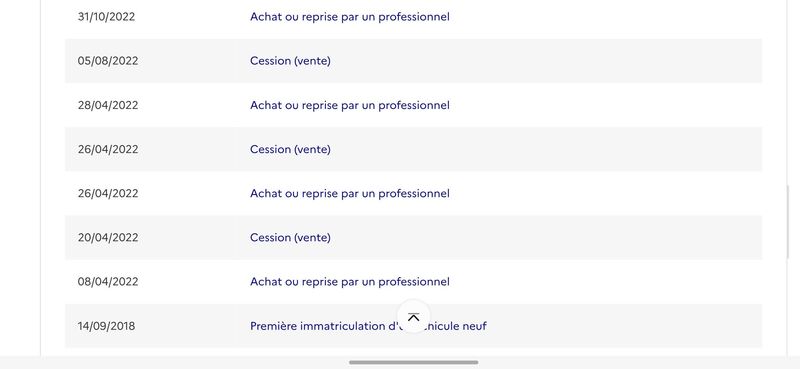
Task: Select the 31/10/2022 date cell
Action: click(106, 16)
